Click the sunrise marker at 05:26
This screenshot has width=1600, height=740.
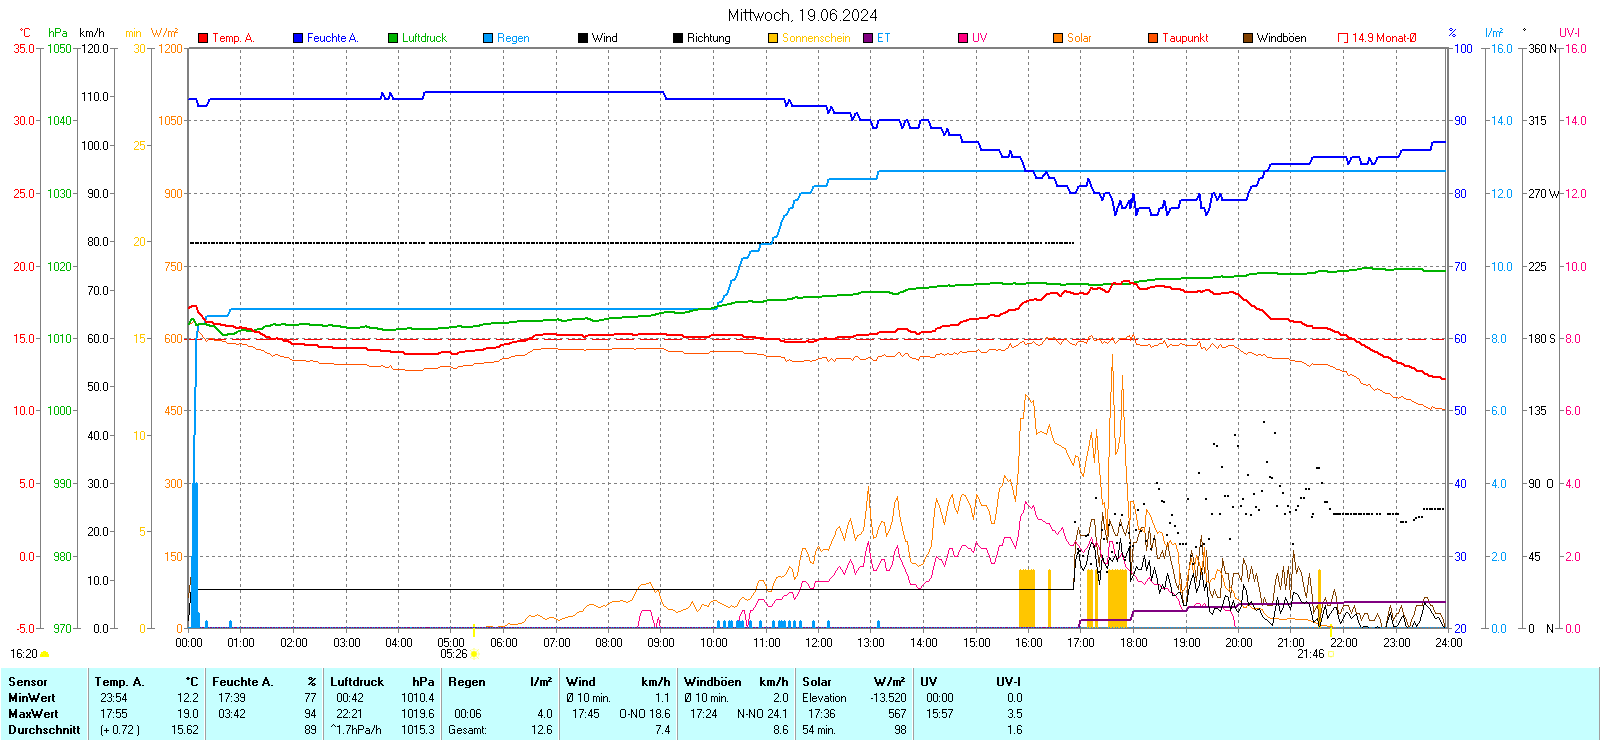(x=474, y=654)
